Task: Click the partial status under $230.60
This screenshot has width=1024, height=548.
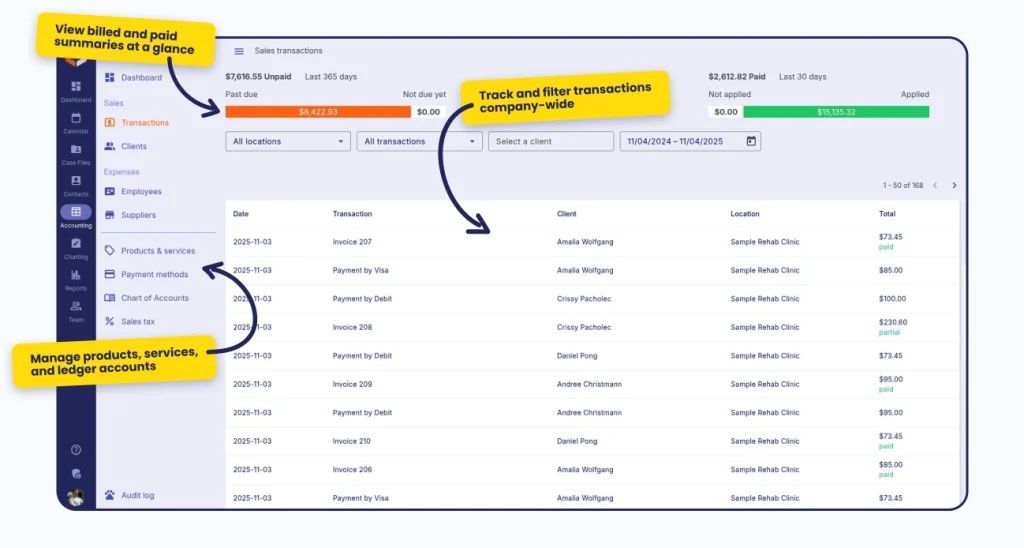Action: tap(889, 332)
